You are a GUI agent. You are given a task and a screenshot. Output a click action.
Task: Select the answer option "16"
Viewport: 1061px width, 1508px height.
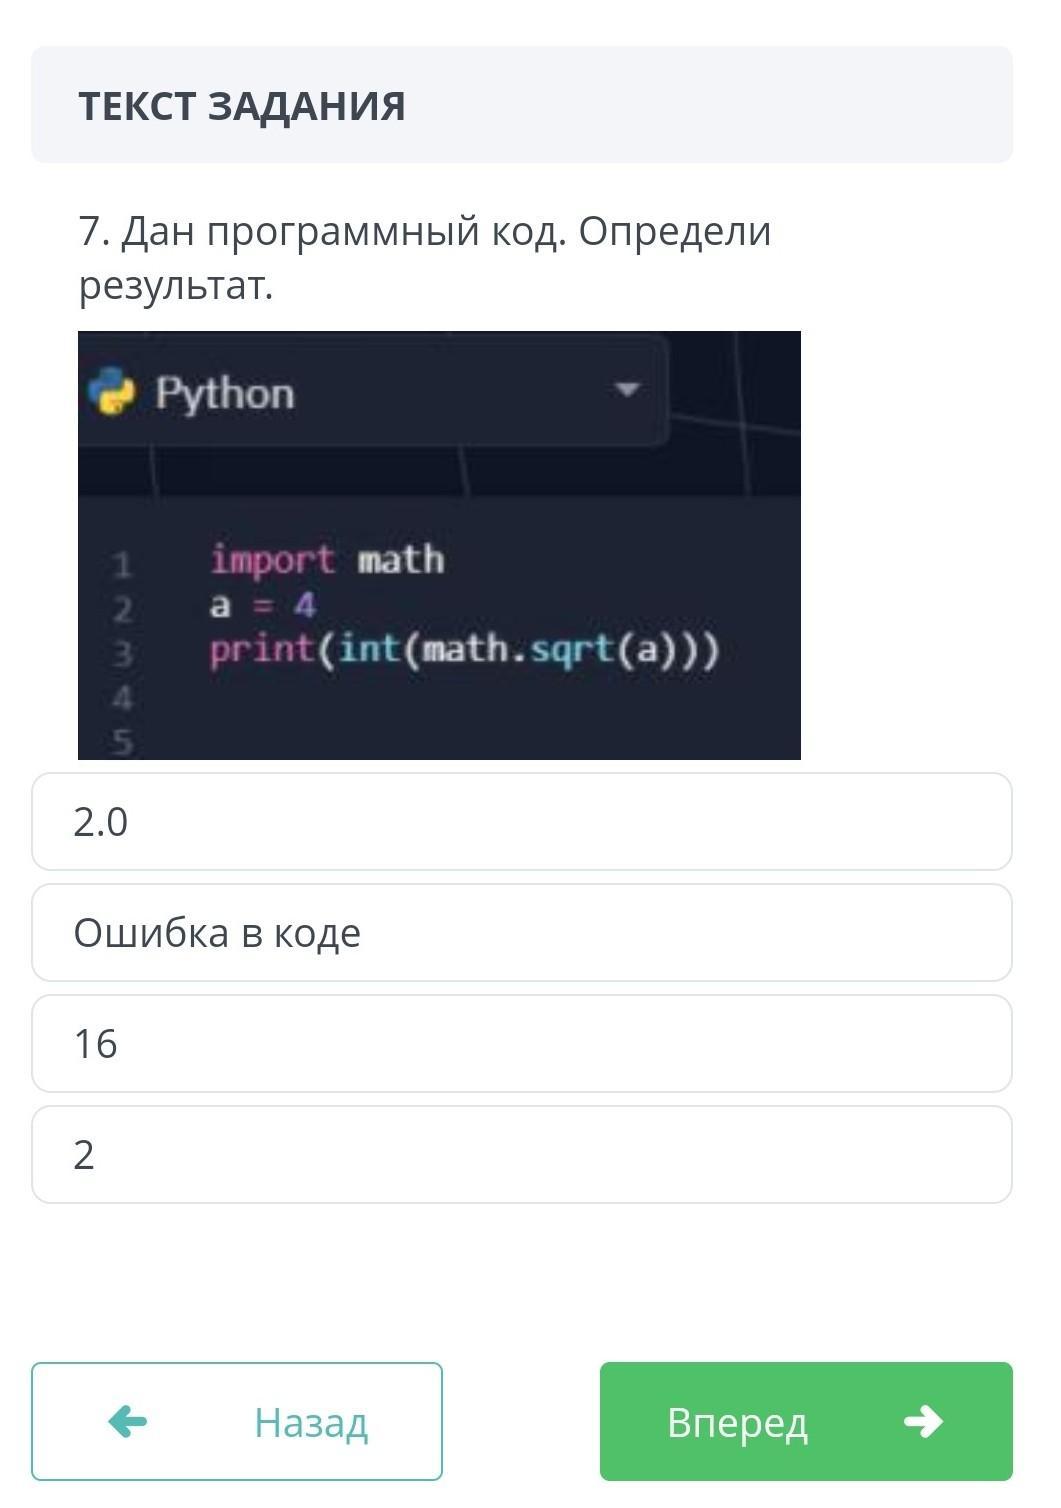point(521,1044)
